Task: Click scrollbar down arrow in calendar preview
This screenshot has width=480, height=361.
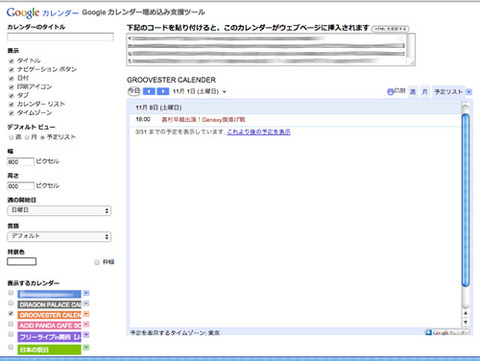Action: coord(465,322)
